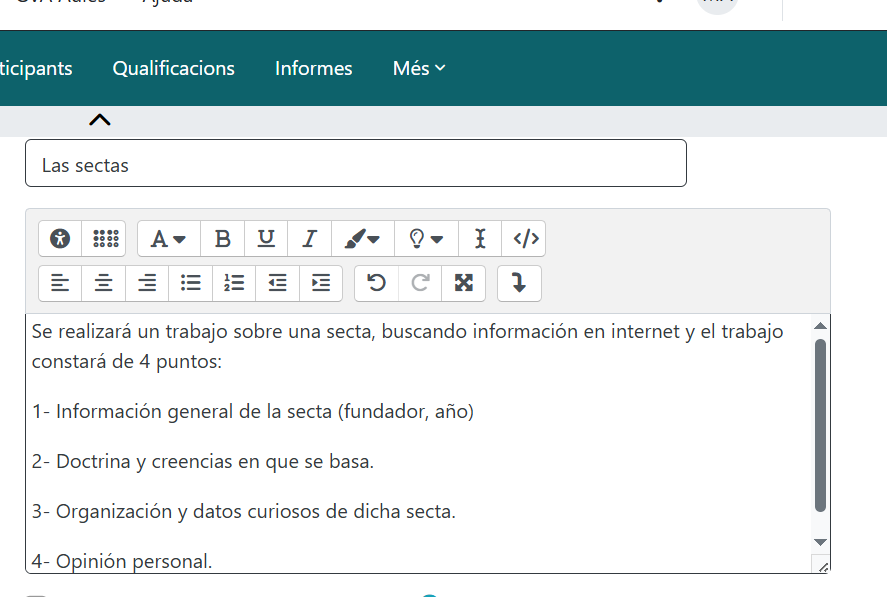The image size is (887, 597).
Task: Undo the last edit
Action: (376, 283)
